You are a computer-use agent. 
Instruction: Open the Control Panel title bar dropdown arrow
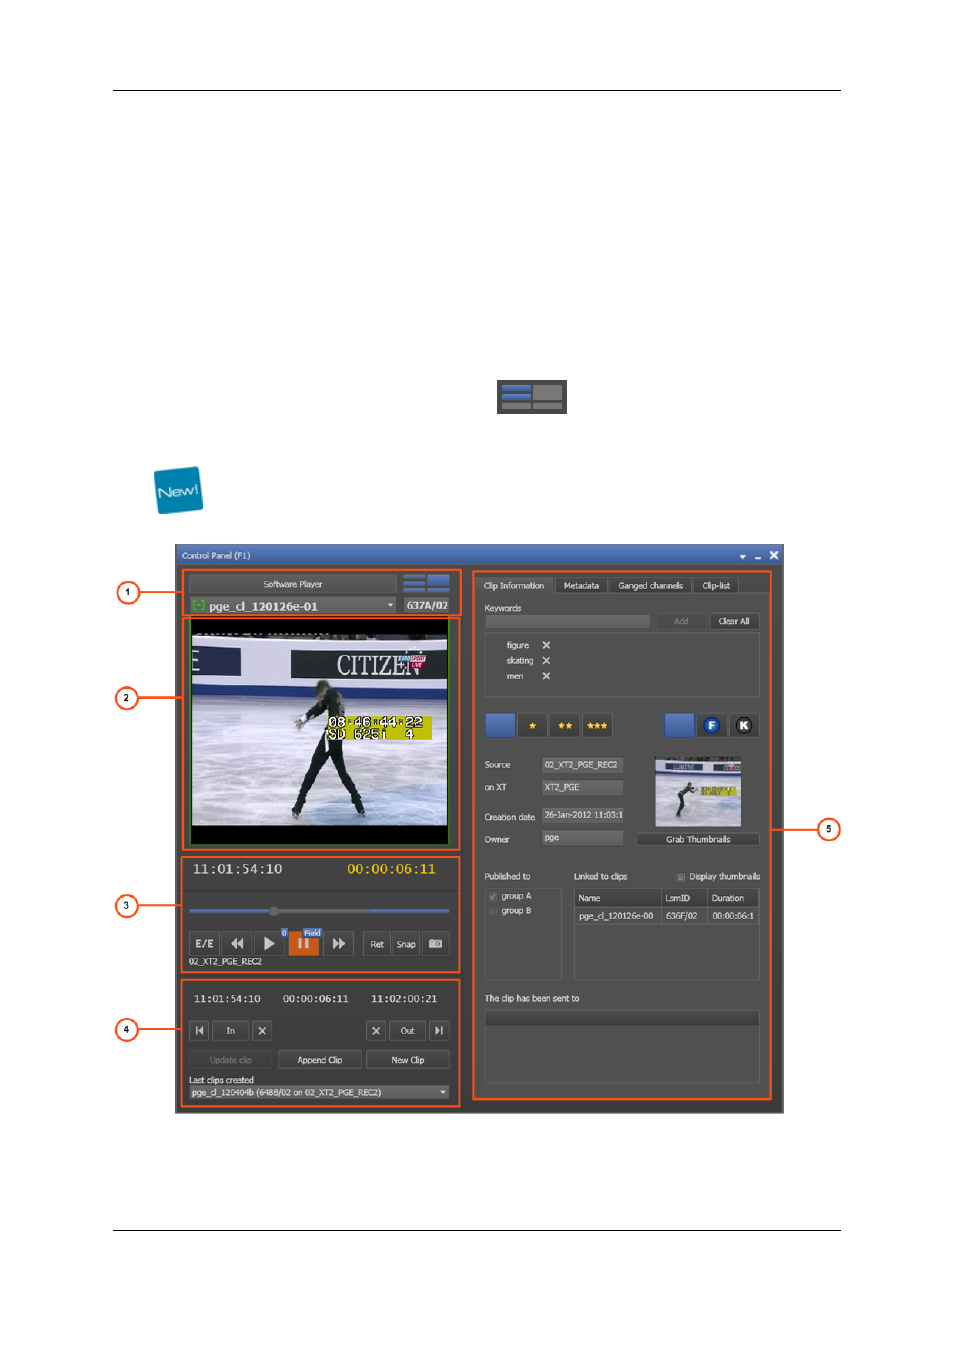pyautogui.click(x=742, y=556)
